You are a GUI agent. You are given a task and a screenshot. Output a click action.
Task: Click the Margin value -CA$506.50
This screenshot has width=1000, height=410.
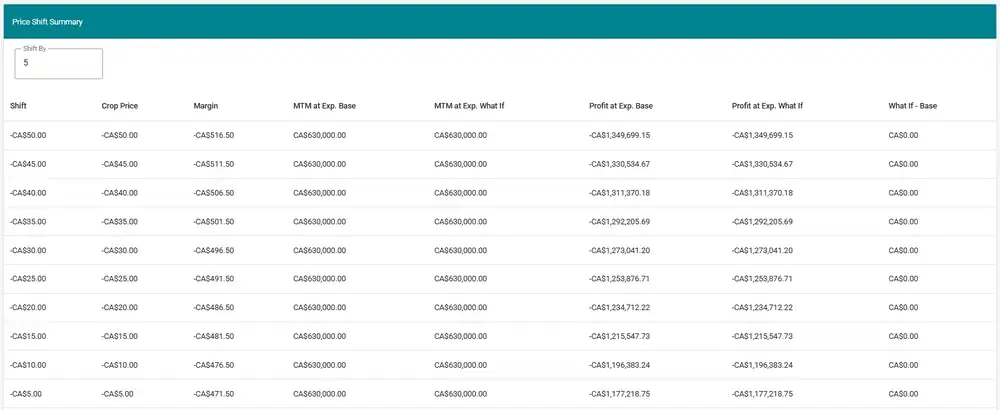[x=214, y=193]
